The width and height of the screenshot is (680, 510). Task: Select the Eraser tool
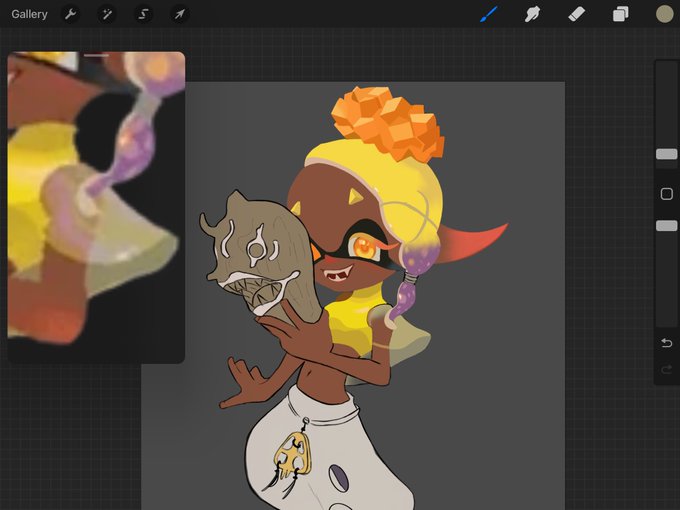[x=576, y=14]
